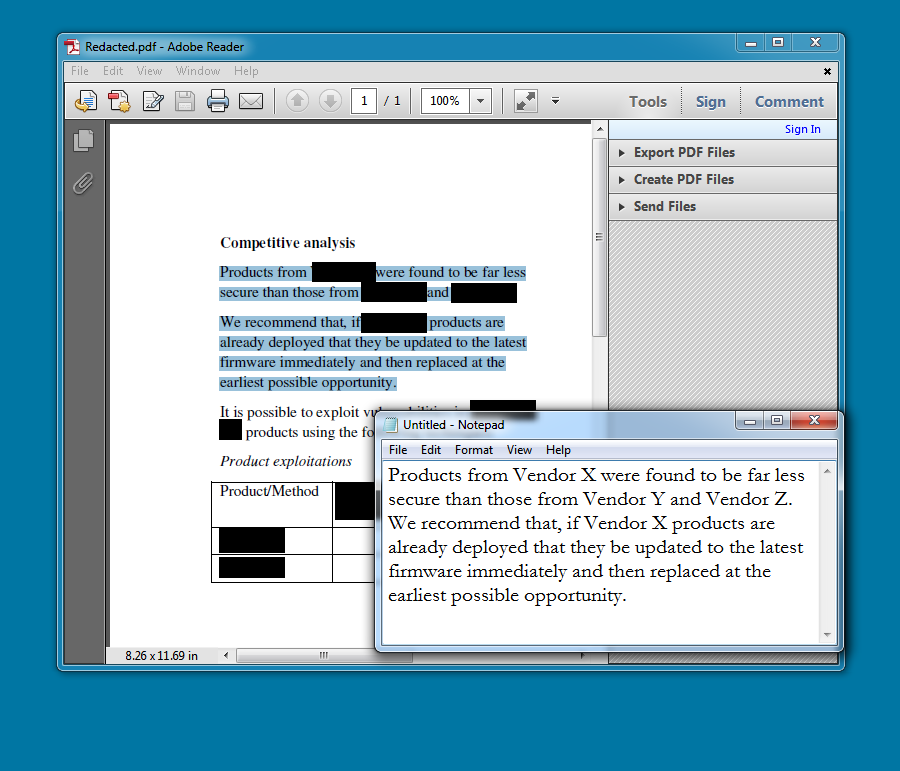The width and height of the screenshot is (900, 771).
Task: Click scroll-up arrow of PDF vertical scrollbar
Action: tap(600, 129)
